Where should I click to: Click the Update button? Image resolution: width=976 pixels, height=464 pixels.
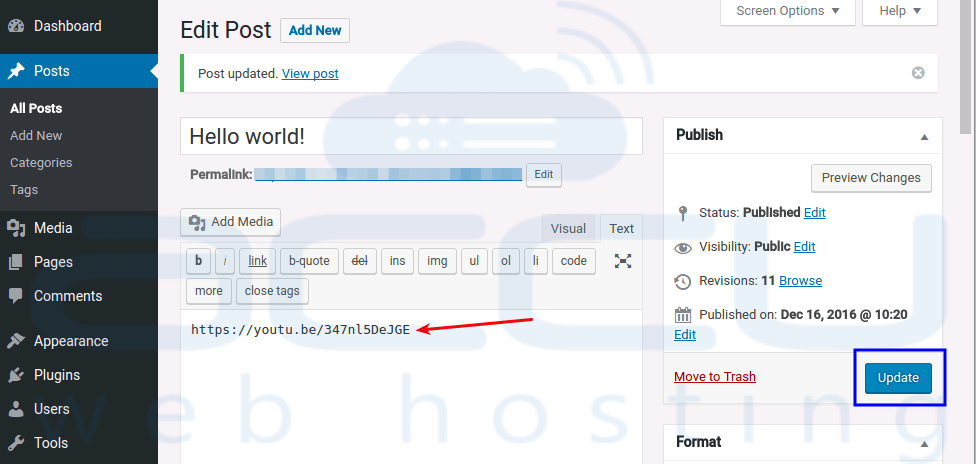pyautogui.click(x=898, y=378)
